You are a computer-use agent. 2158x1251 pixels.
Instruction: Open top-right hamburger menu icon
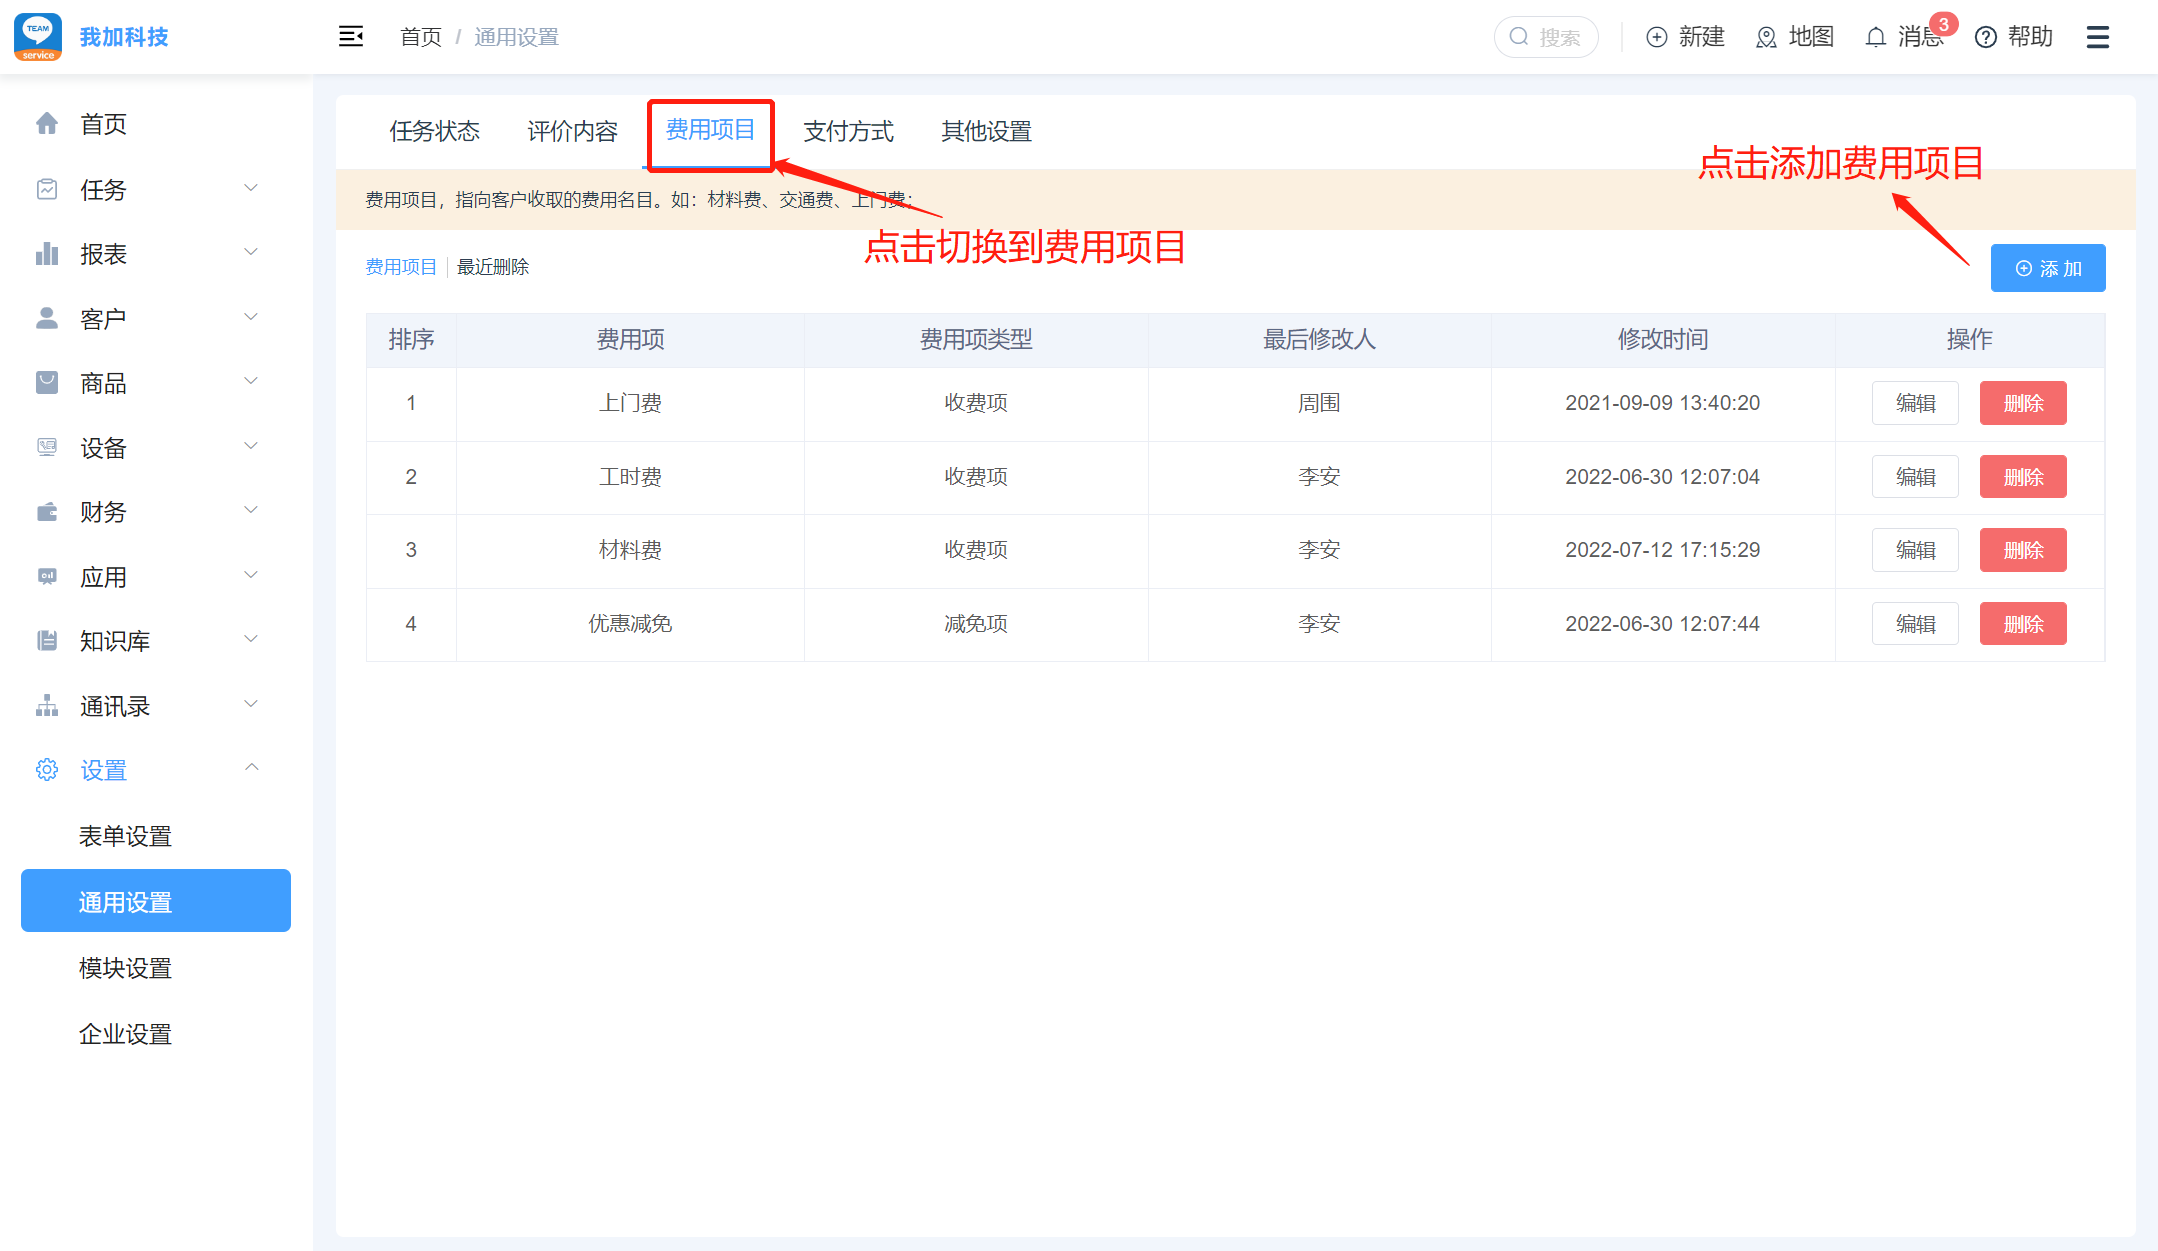point(2097,37)
